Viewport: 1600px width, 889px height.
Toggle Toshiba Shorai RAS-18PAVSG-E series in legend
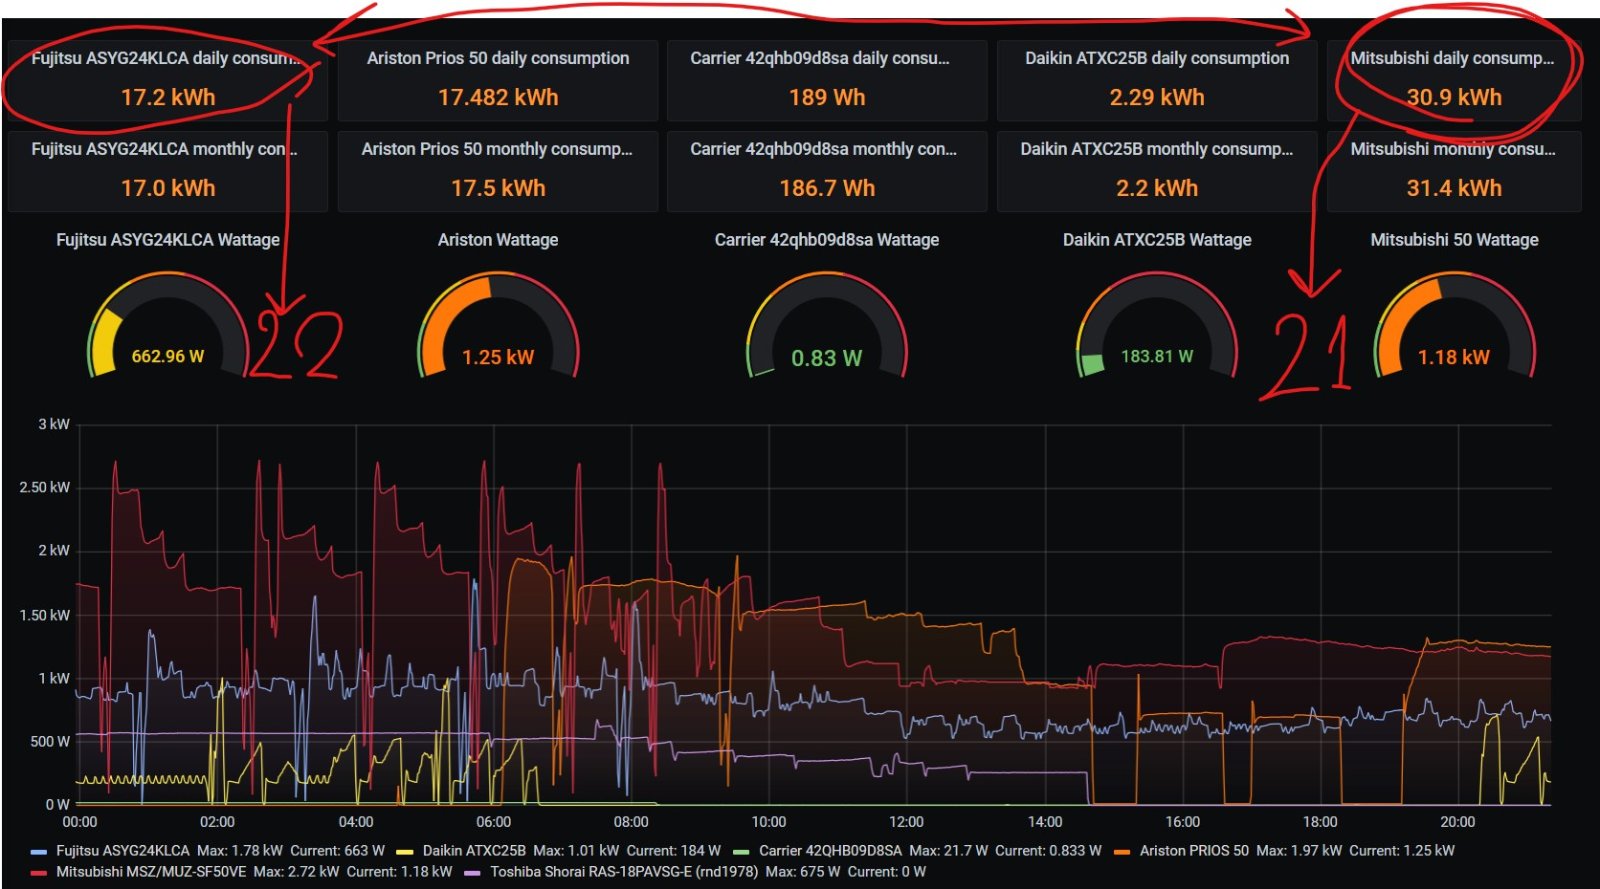[624, 872]
